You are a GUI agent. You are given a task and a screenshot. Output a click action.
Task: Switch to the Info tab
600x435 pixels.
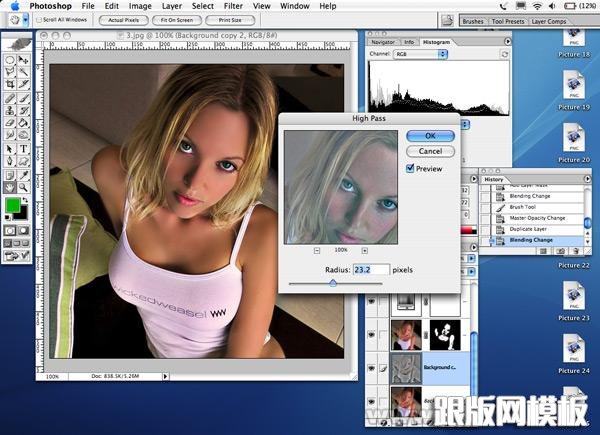409,42
